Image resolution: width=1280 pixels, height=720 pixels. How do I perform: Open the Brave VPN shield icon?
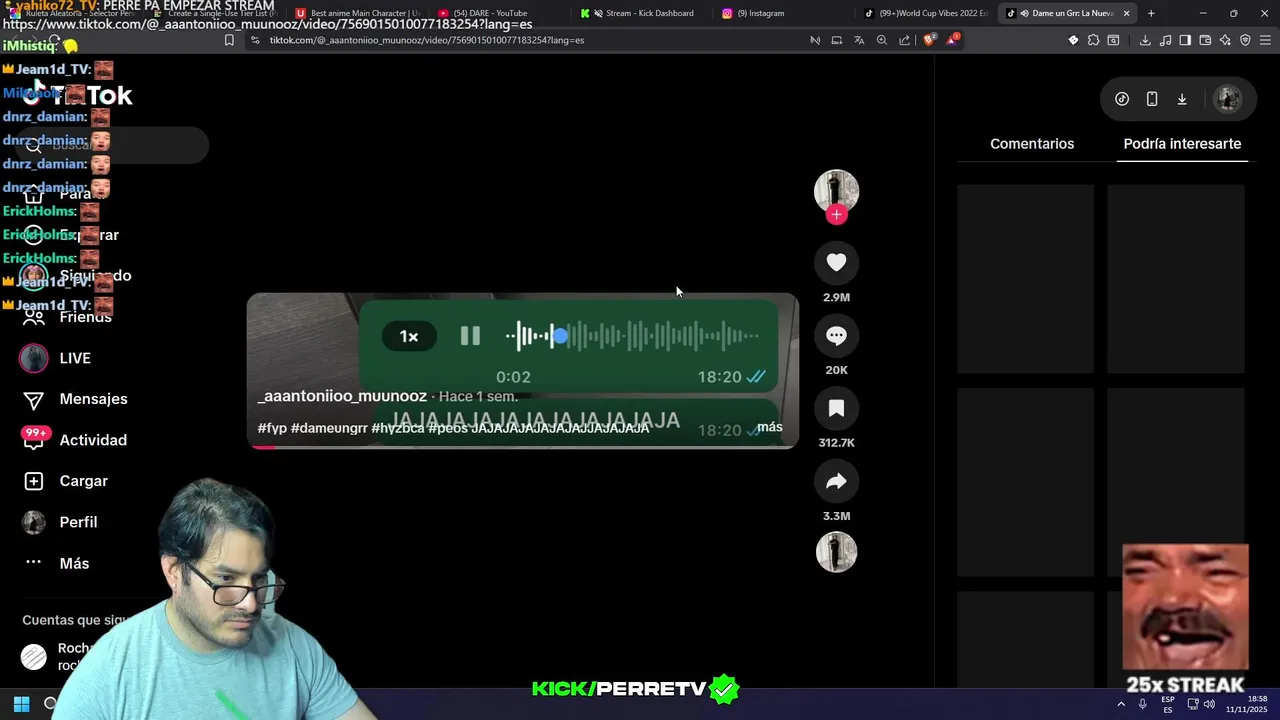(x=1245, y=40)
